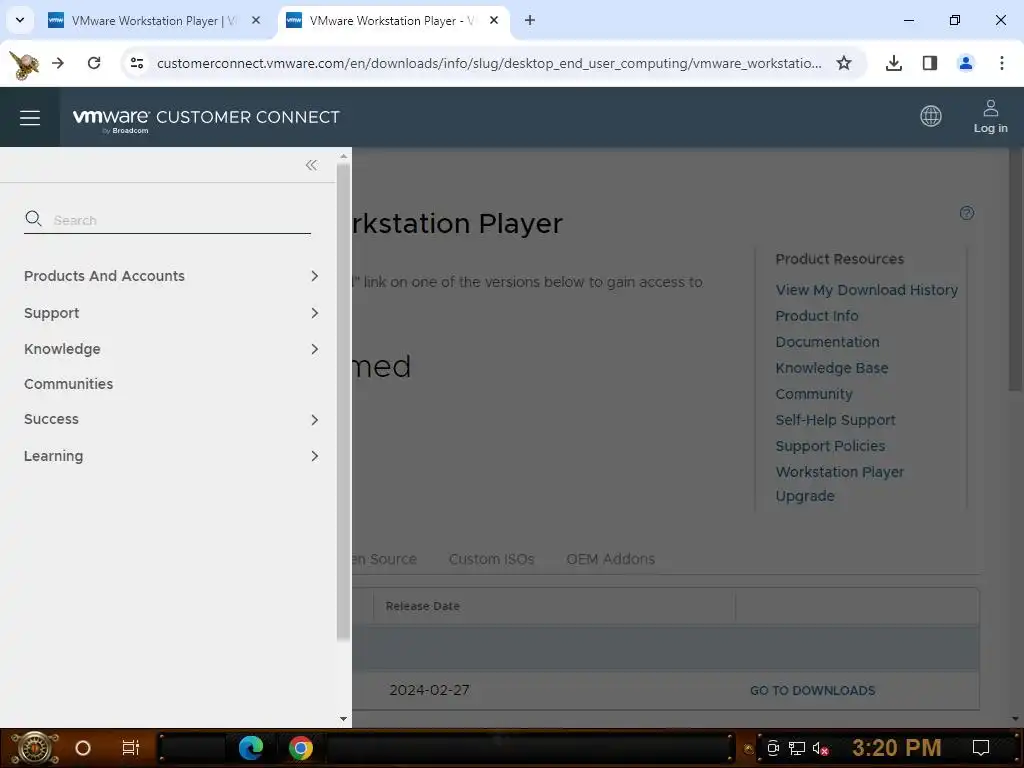Close the active VMware tab

pos(494,20)
